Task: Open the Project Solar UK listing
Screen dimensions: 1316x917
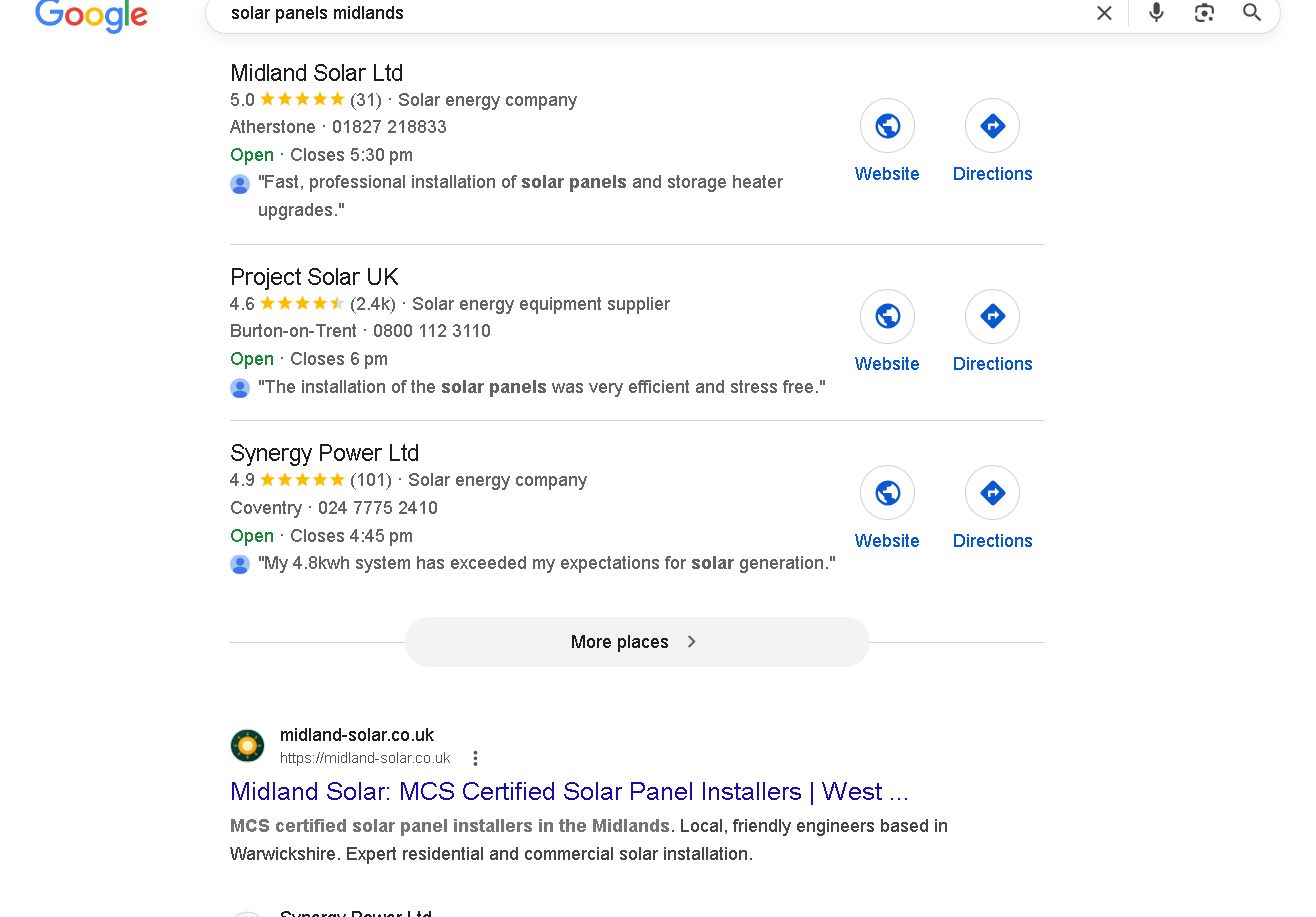Action: pos(314,277)
